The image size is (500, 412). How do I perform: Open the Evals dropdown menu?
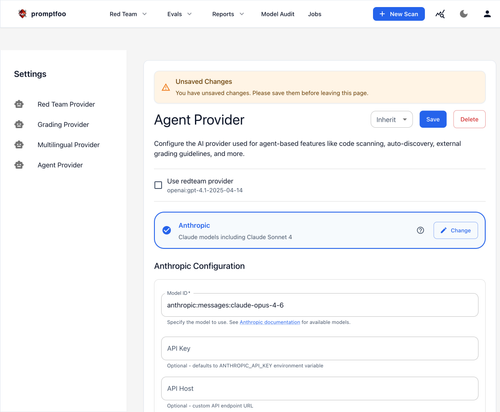tap(179, 14)
